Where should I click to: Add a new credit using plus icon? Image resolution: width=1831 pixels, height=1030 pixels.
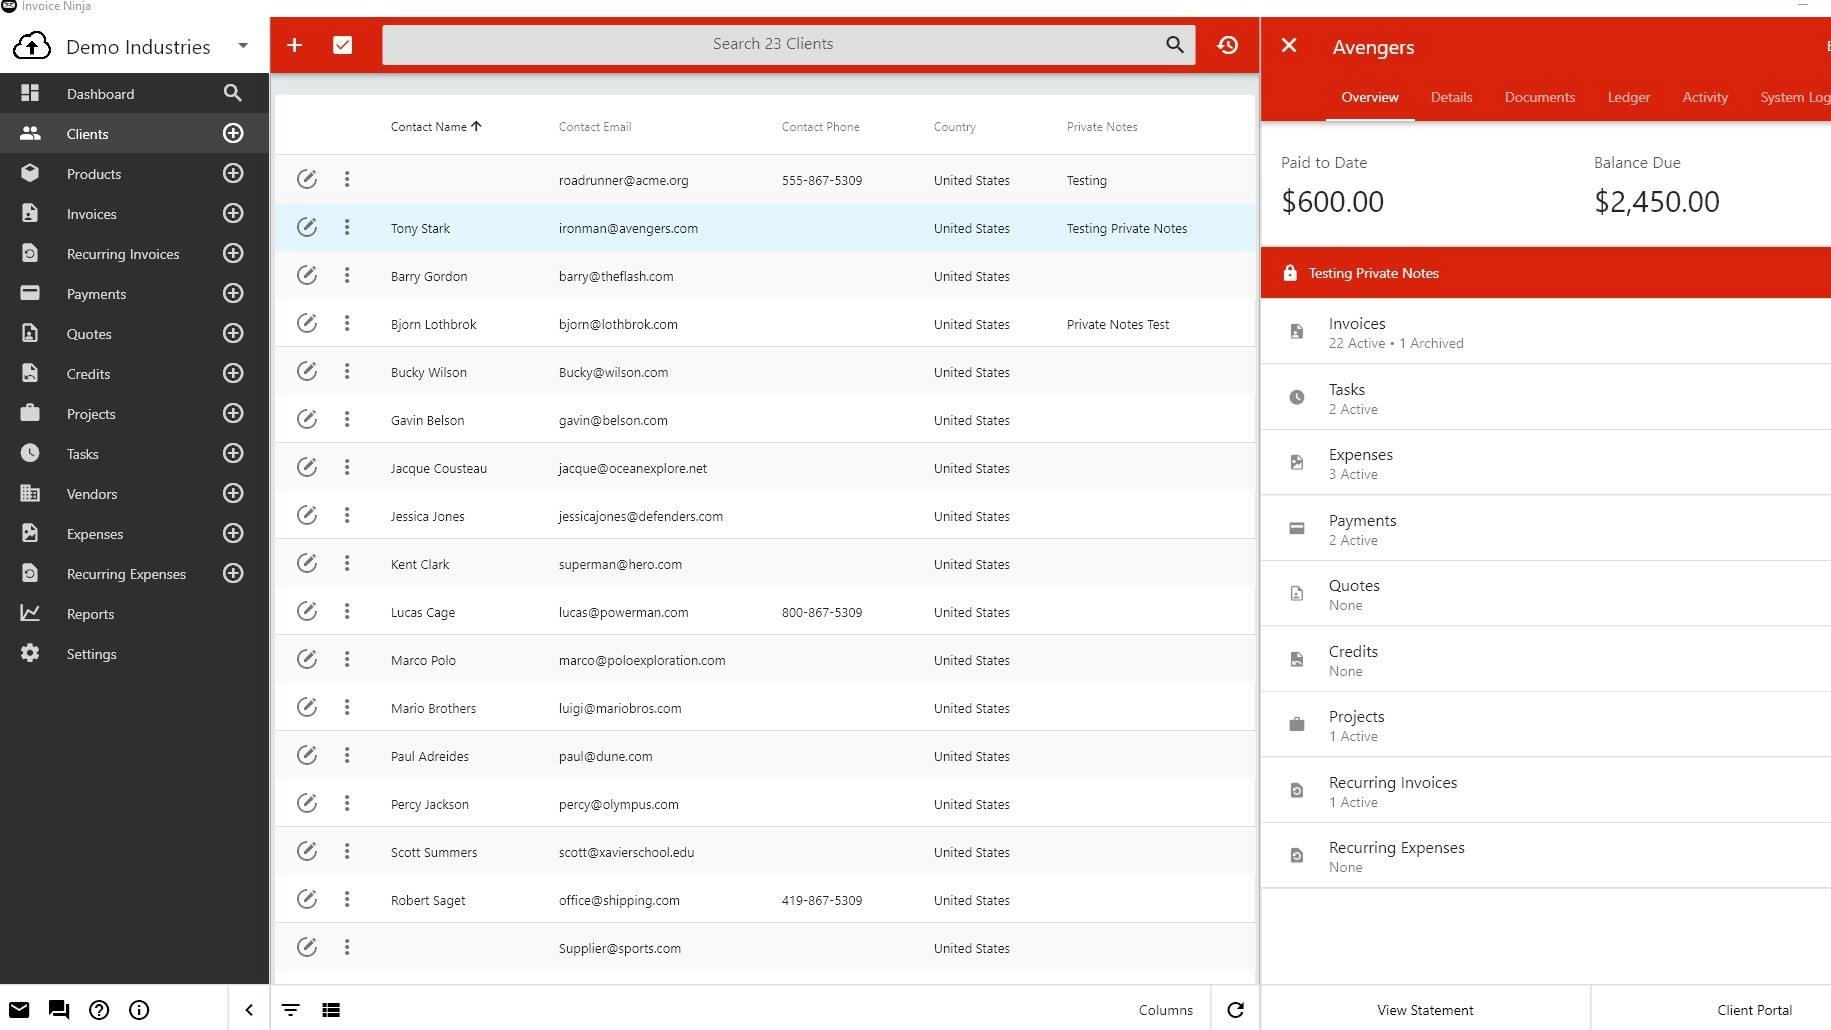click(233, 373)
